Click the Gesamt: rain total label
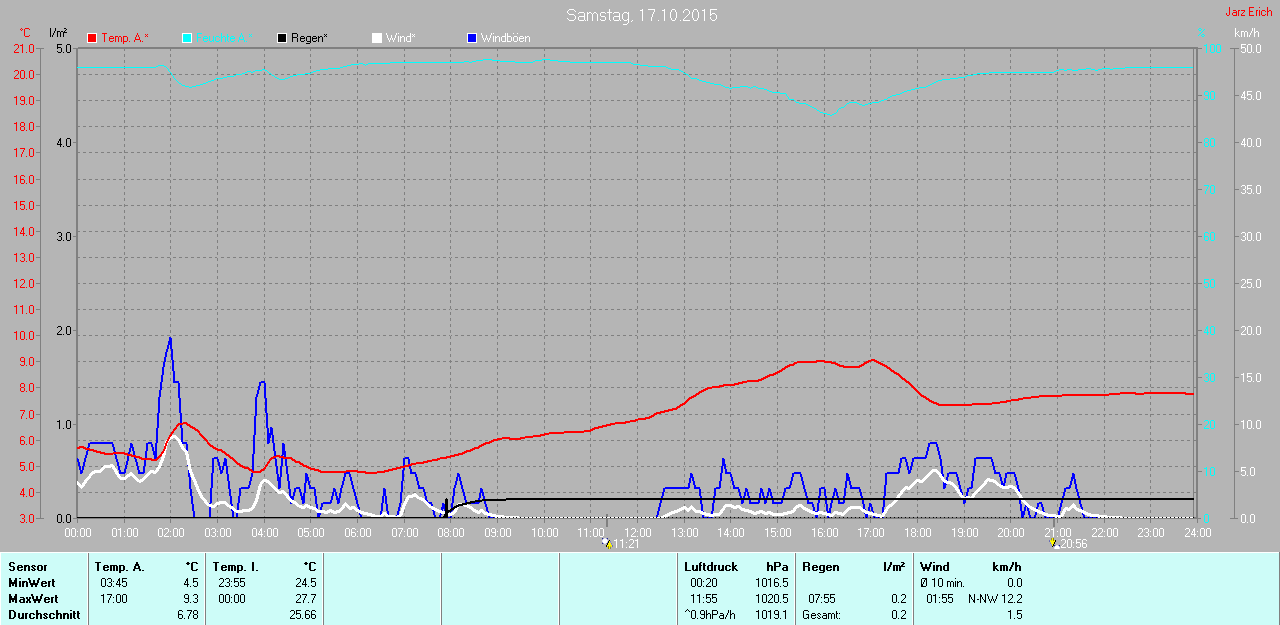The image size is (1280, 625). (821, 615)
